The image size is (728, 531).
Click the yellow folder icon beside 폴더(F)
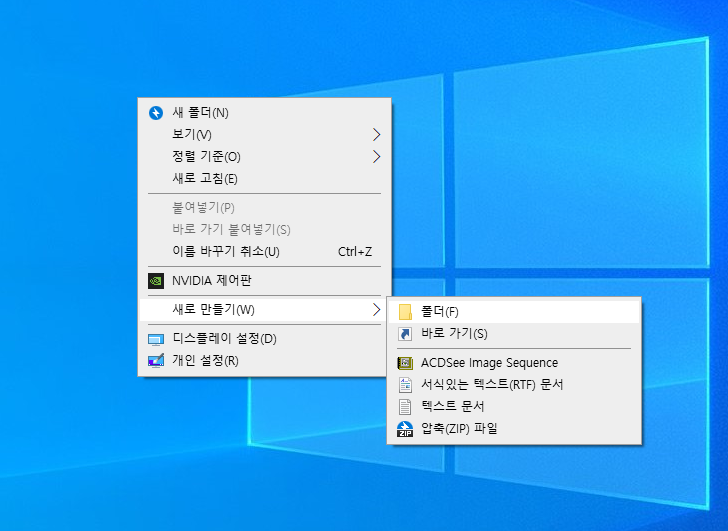405,312
